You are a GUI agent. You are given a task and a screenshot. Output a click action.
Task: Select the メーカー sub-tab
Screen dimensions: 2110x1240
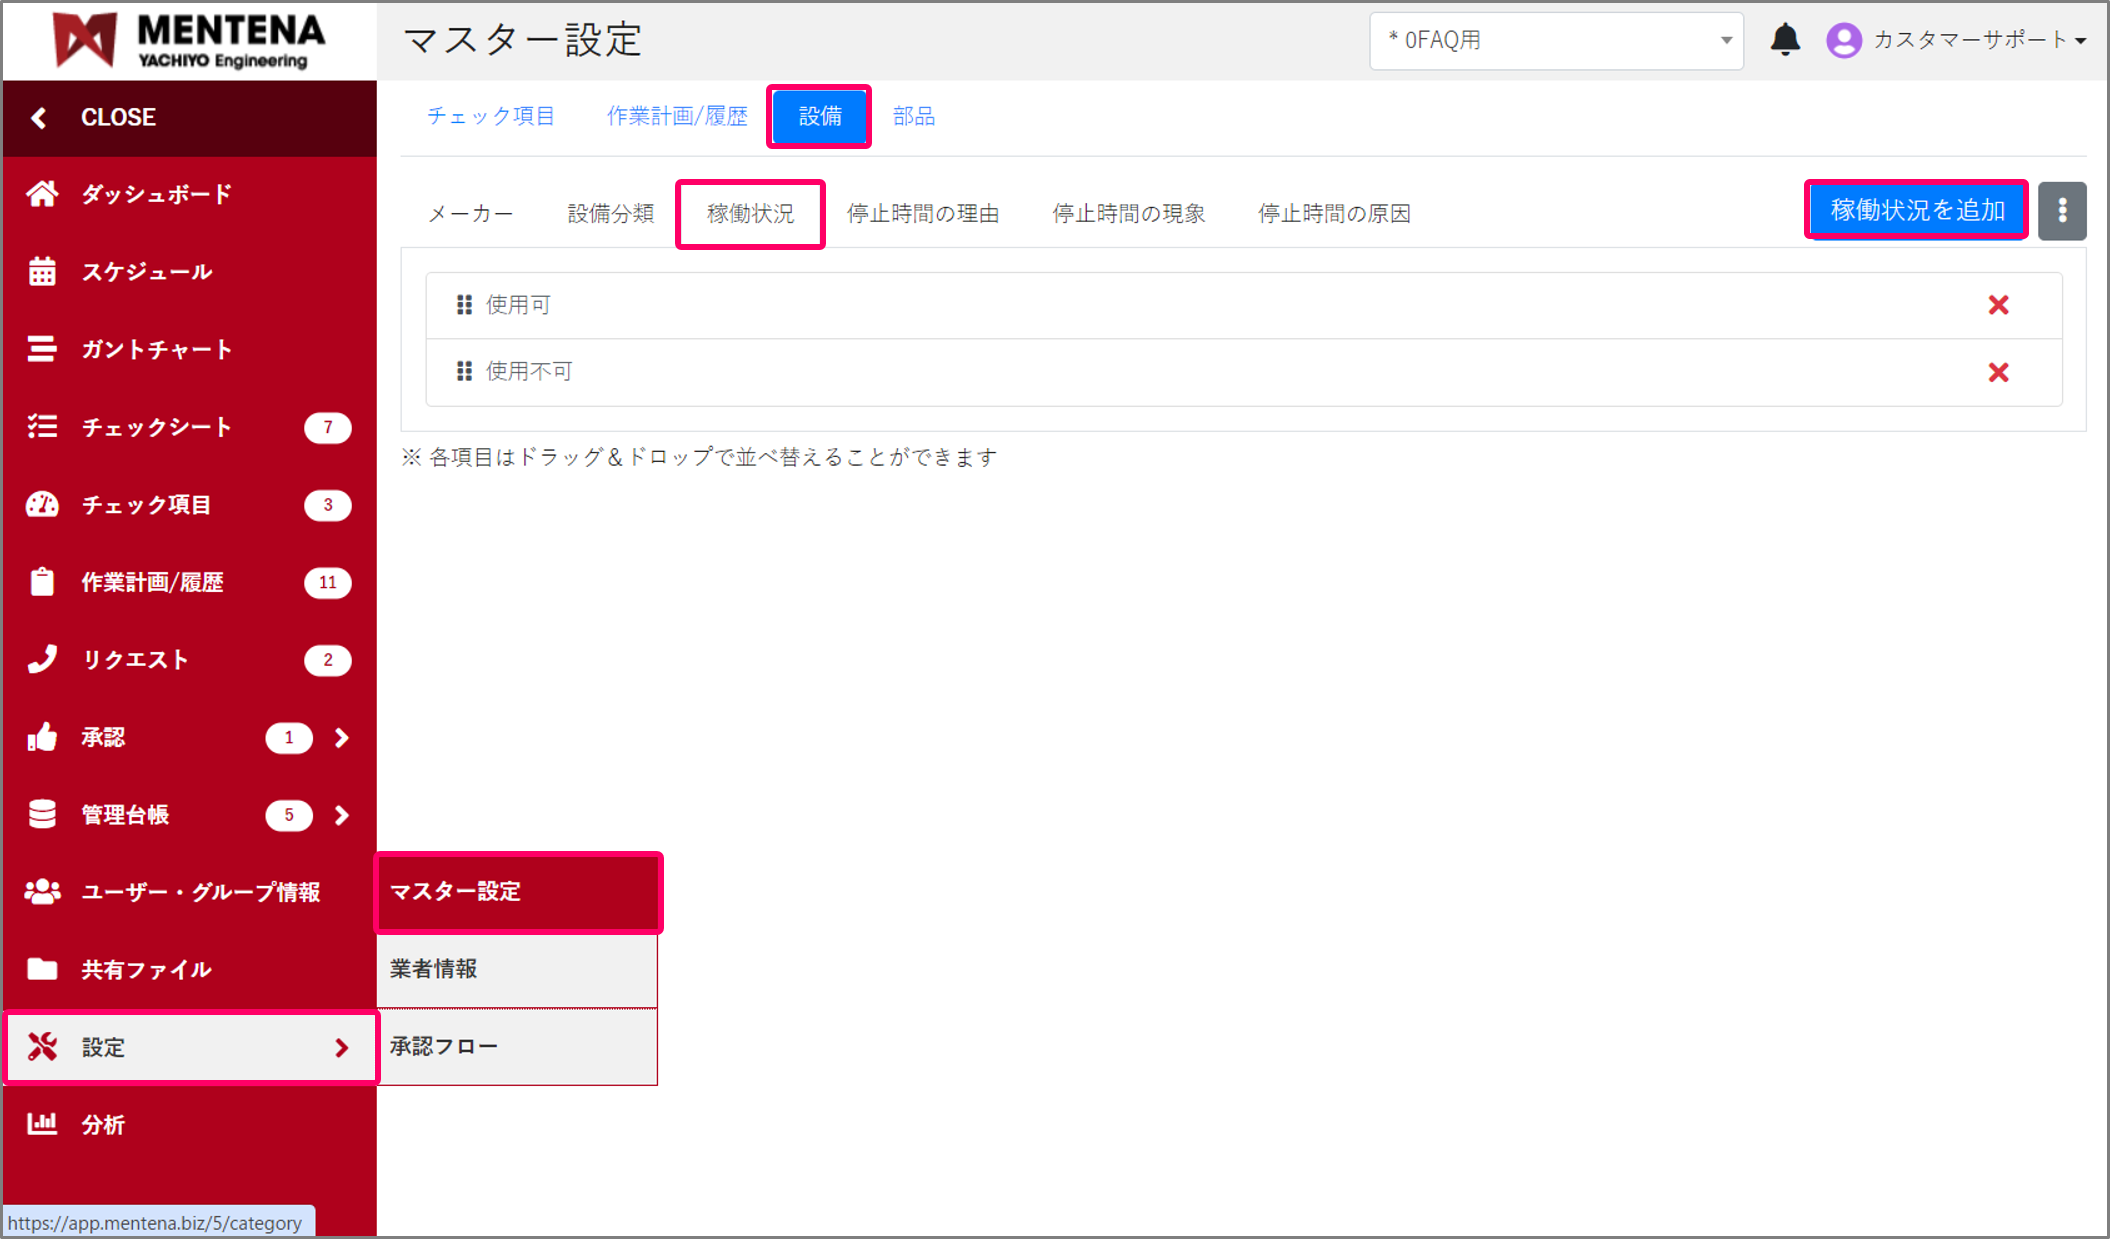pos(470,212)
